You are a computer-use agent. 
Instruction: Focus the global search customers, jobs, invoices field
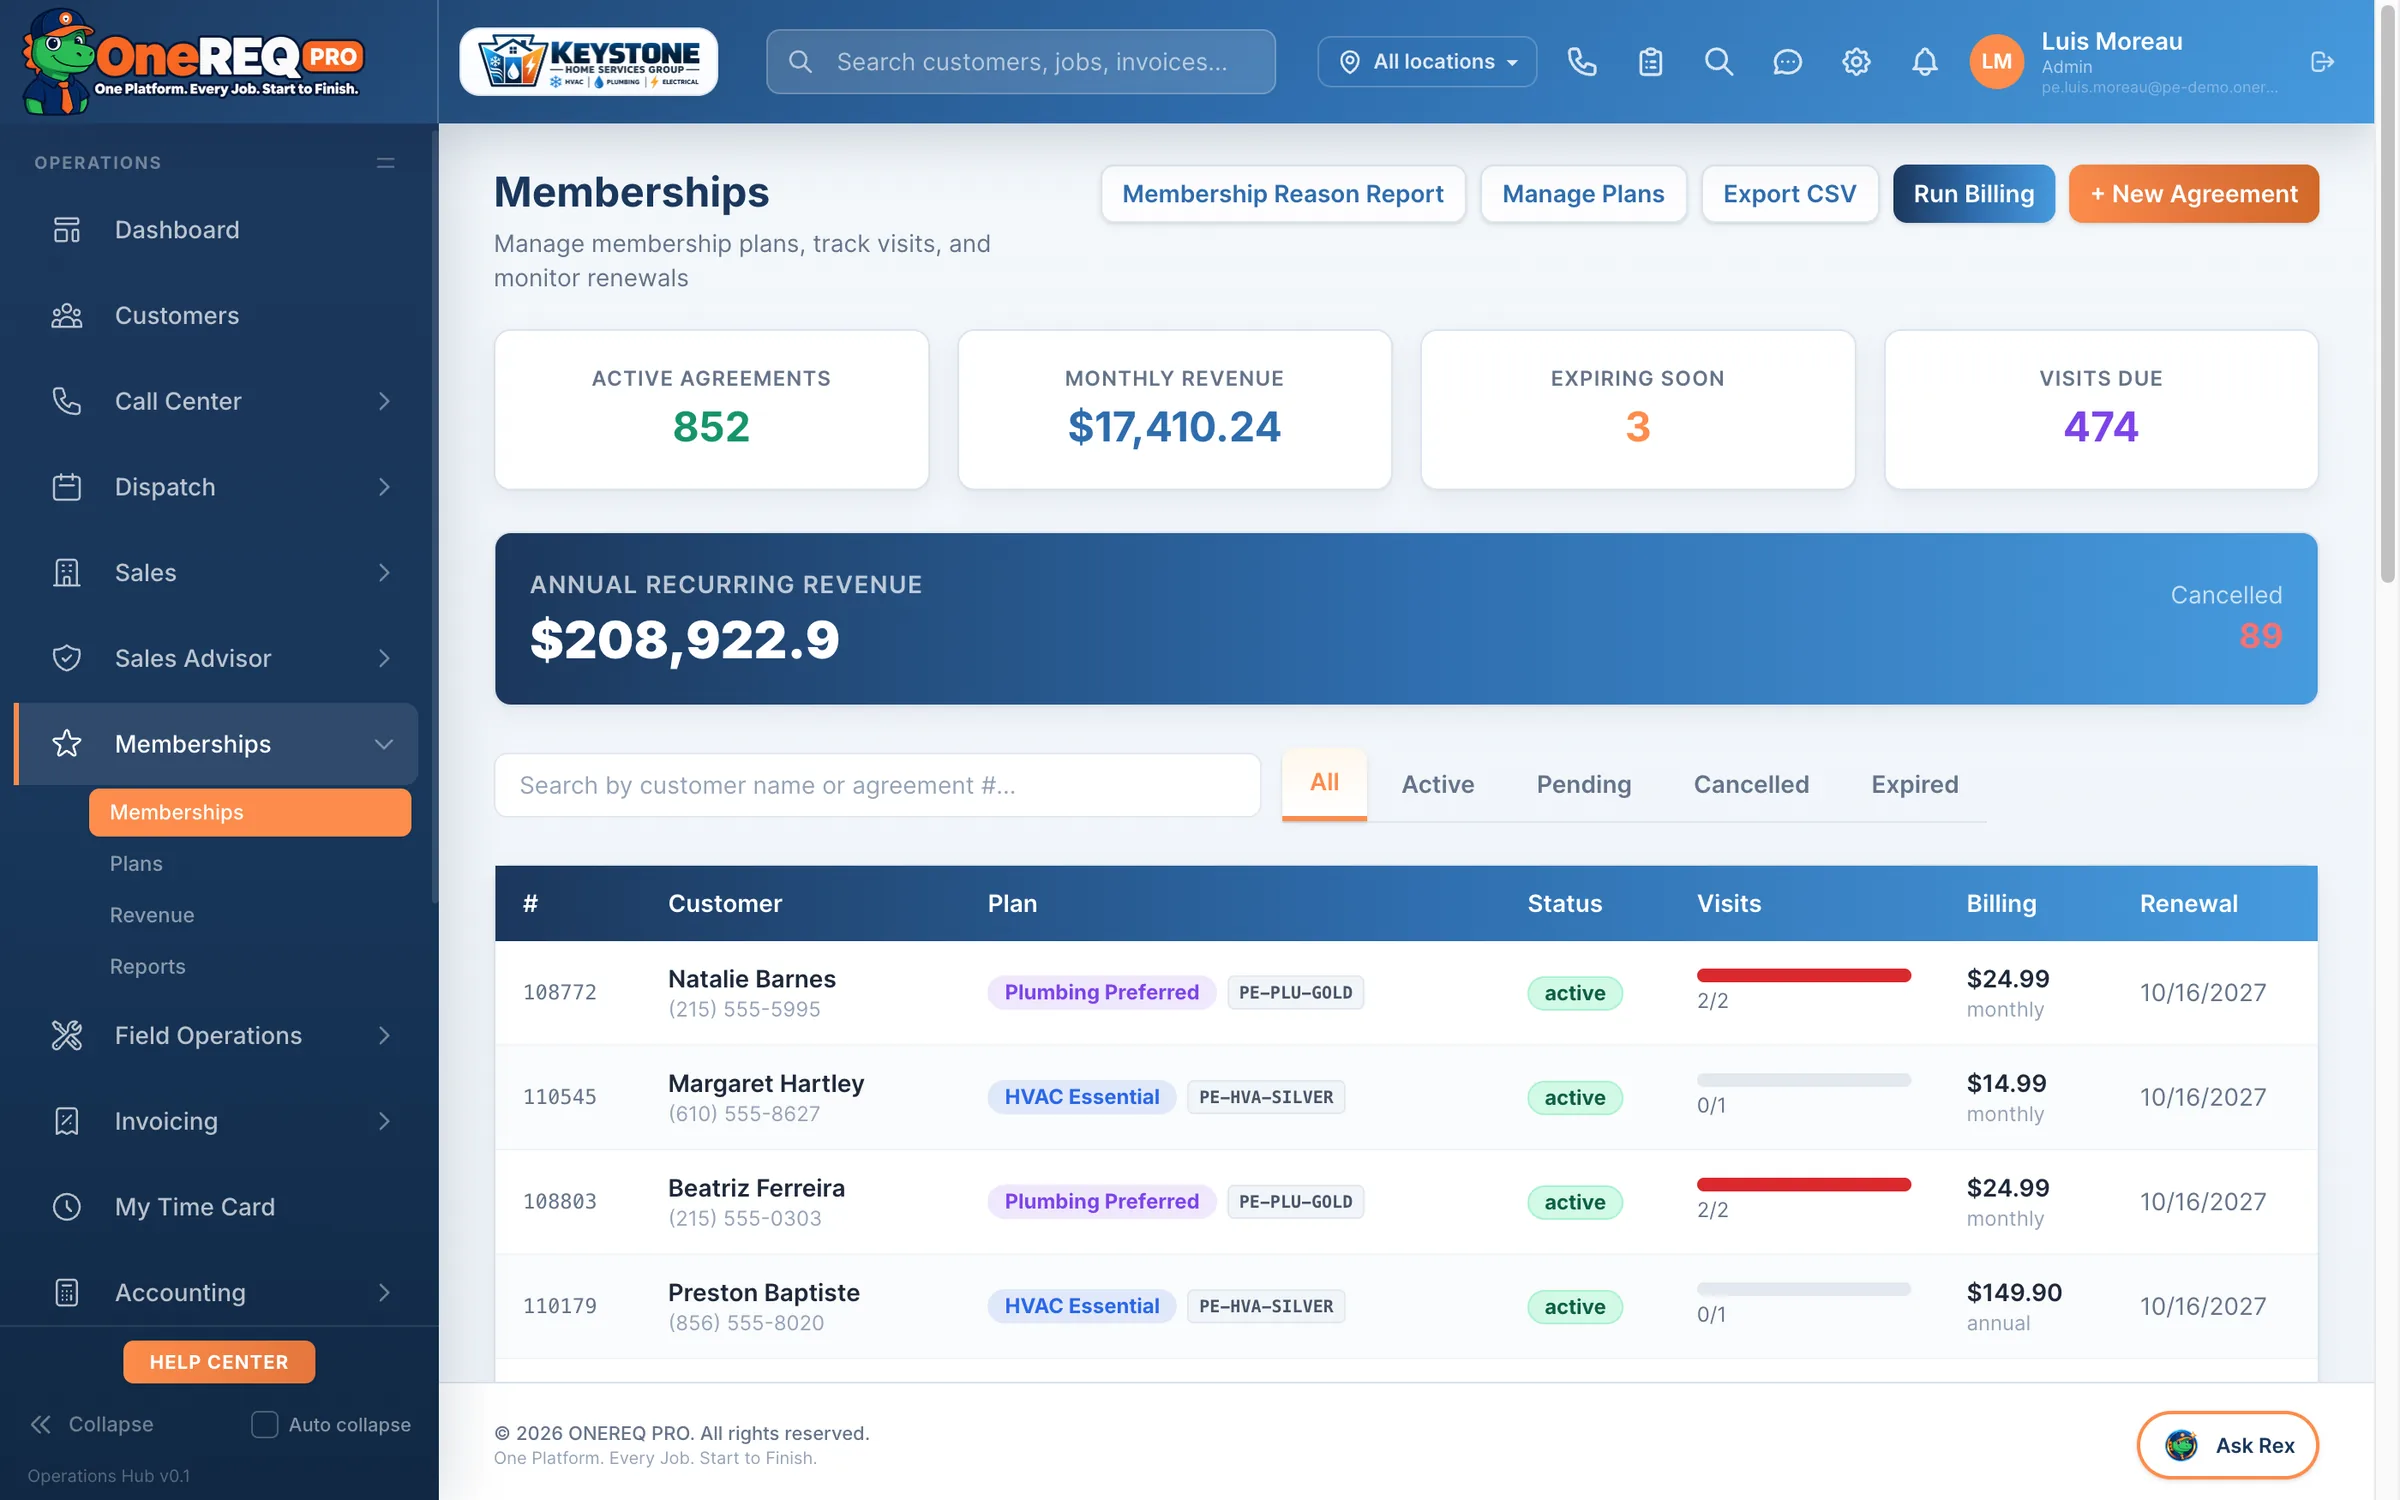(1021, 62)
